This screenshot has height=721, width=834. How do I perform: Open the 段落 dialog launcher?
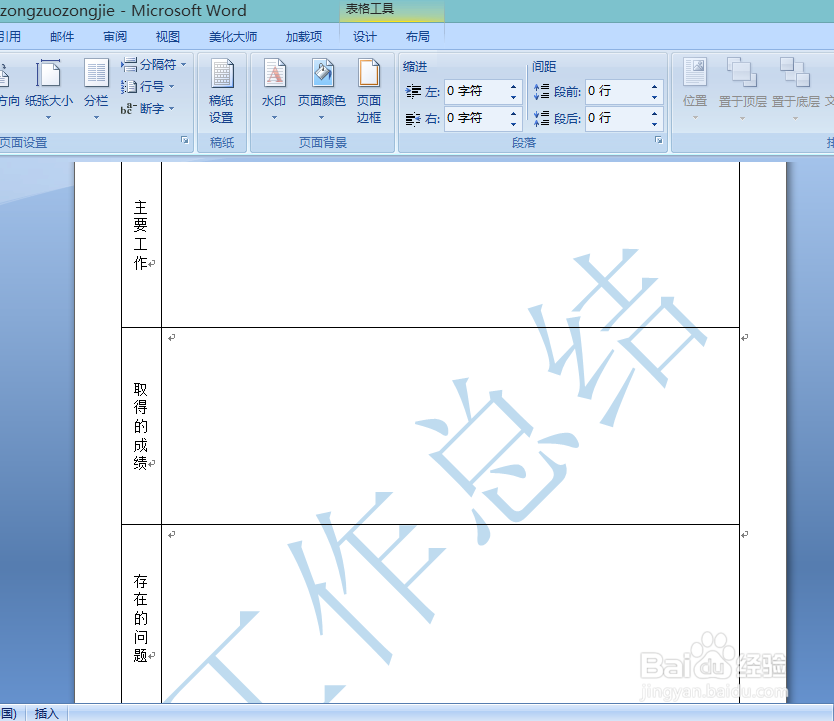657,140
